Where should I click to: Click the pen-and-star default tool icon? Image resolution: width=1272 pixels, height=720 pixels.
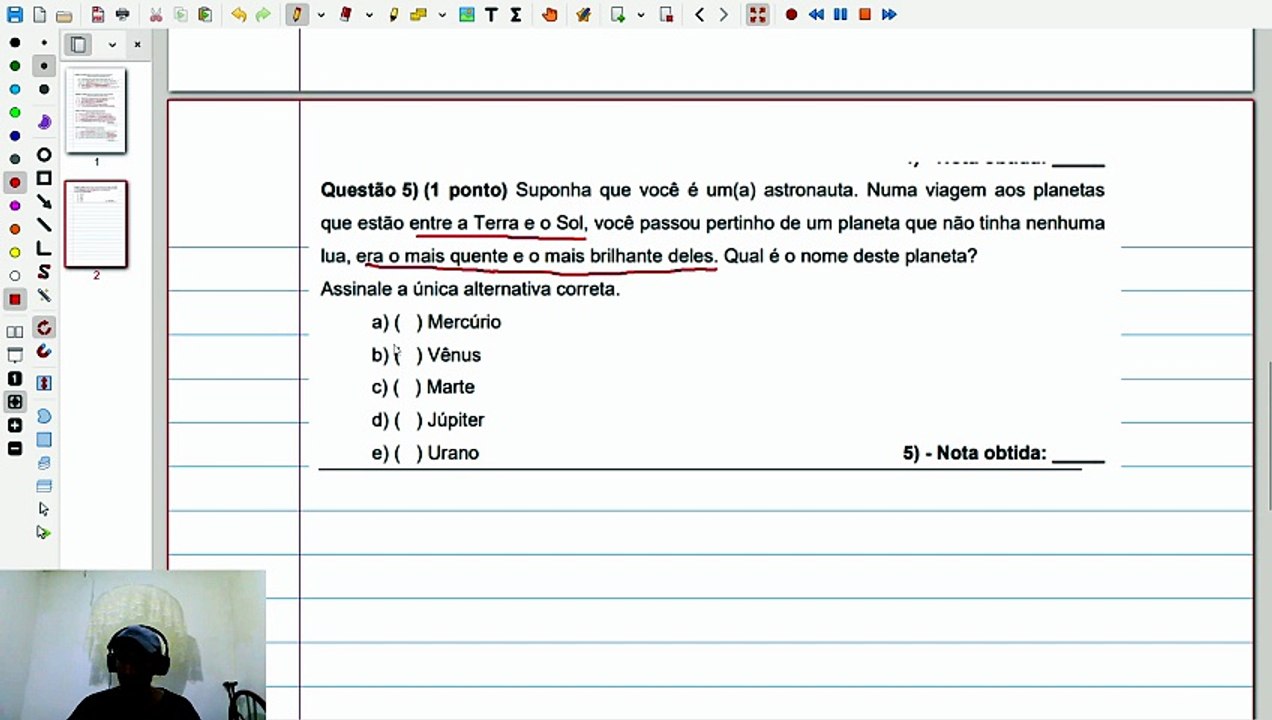[x=584, y=15]
